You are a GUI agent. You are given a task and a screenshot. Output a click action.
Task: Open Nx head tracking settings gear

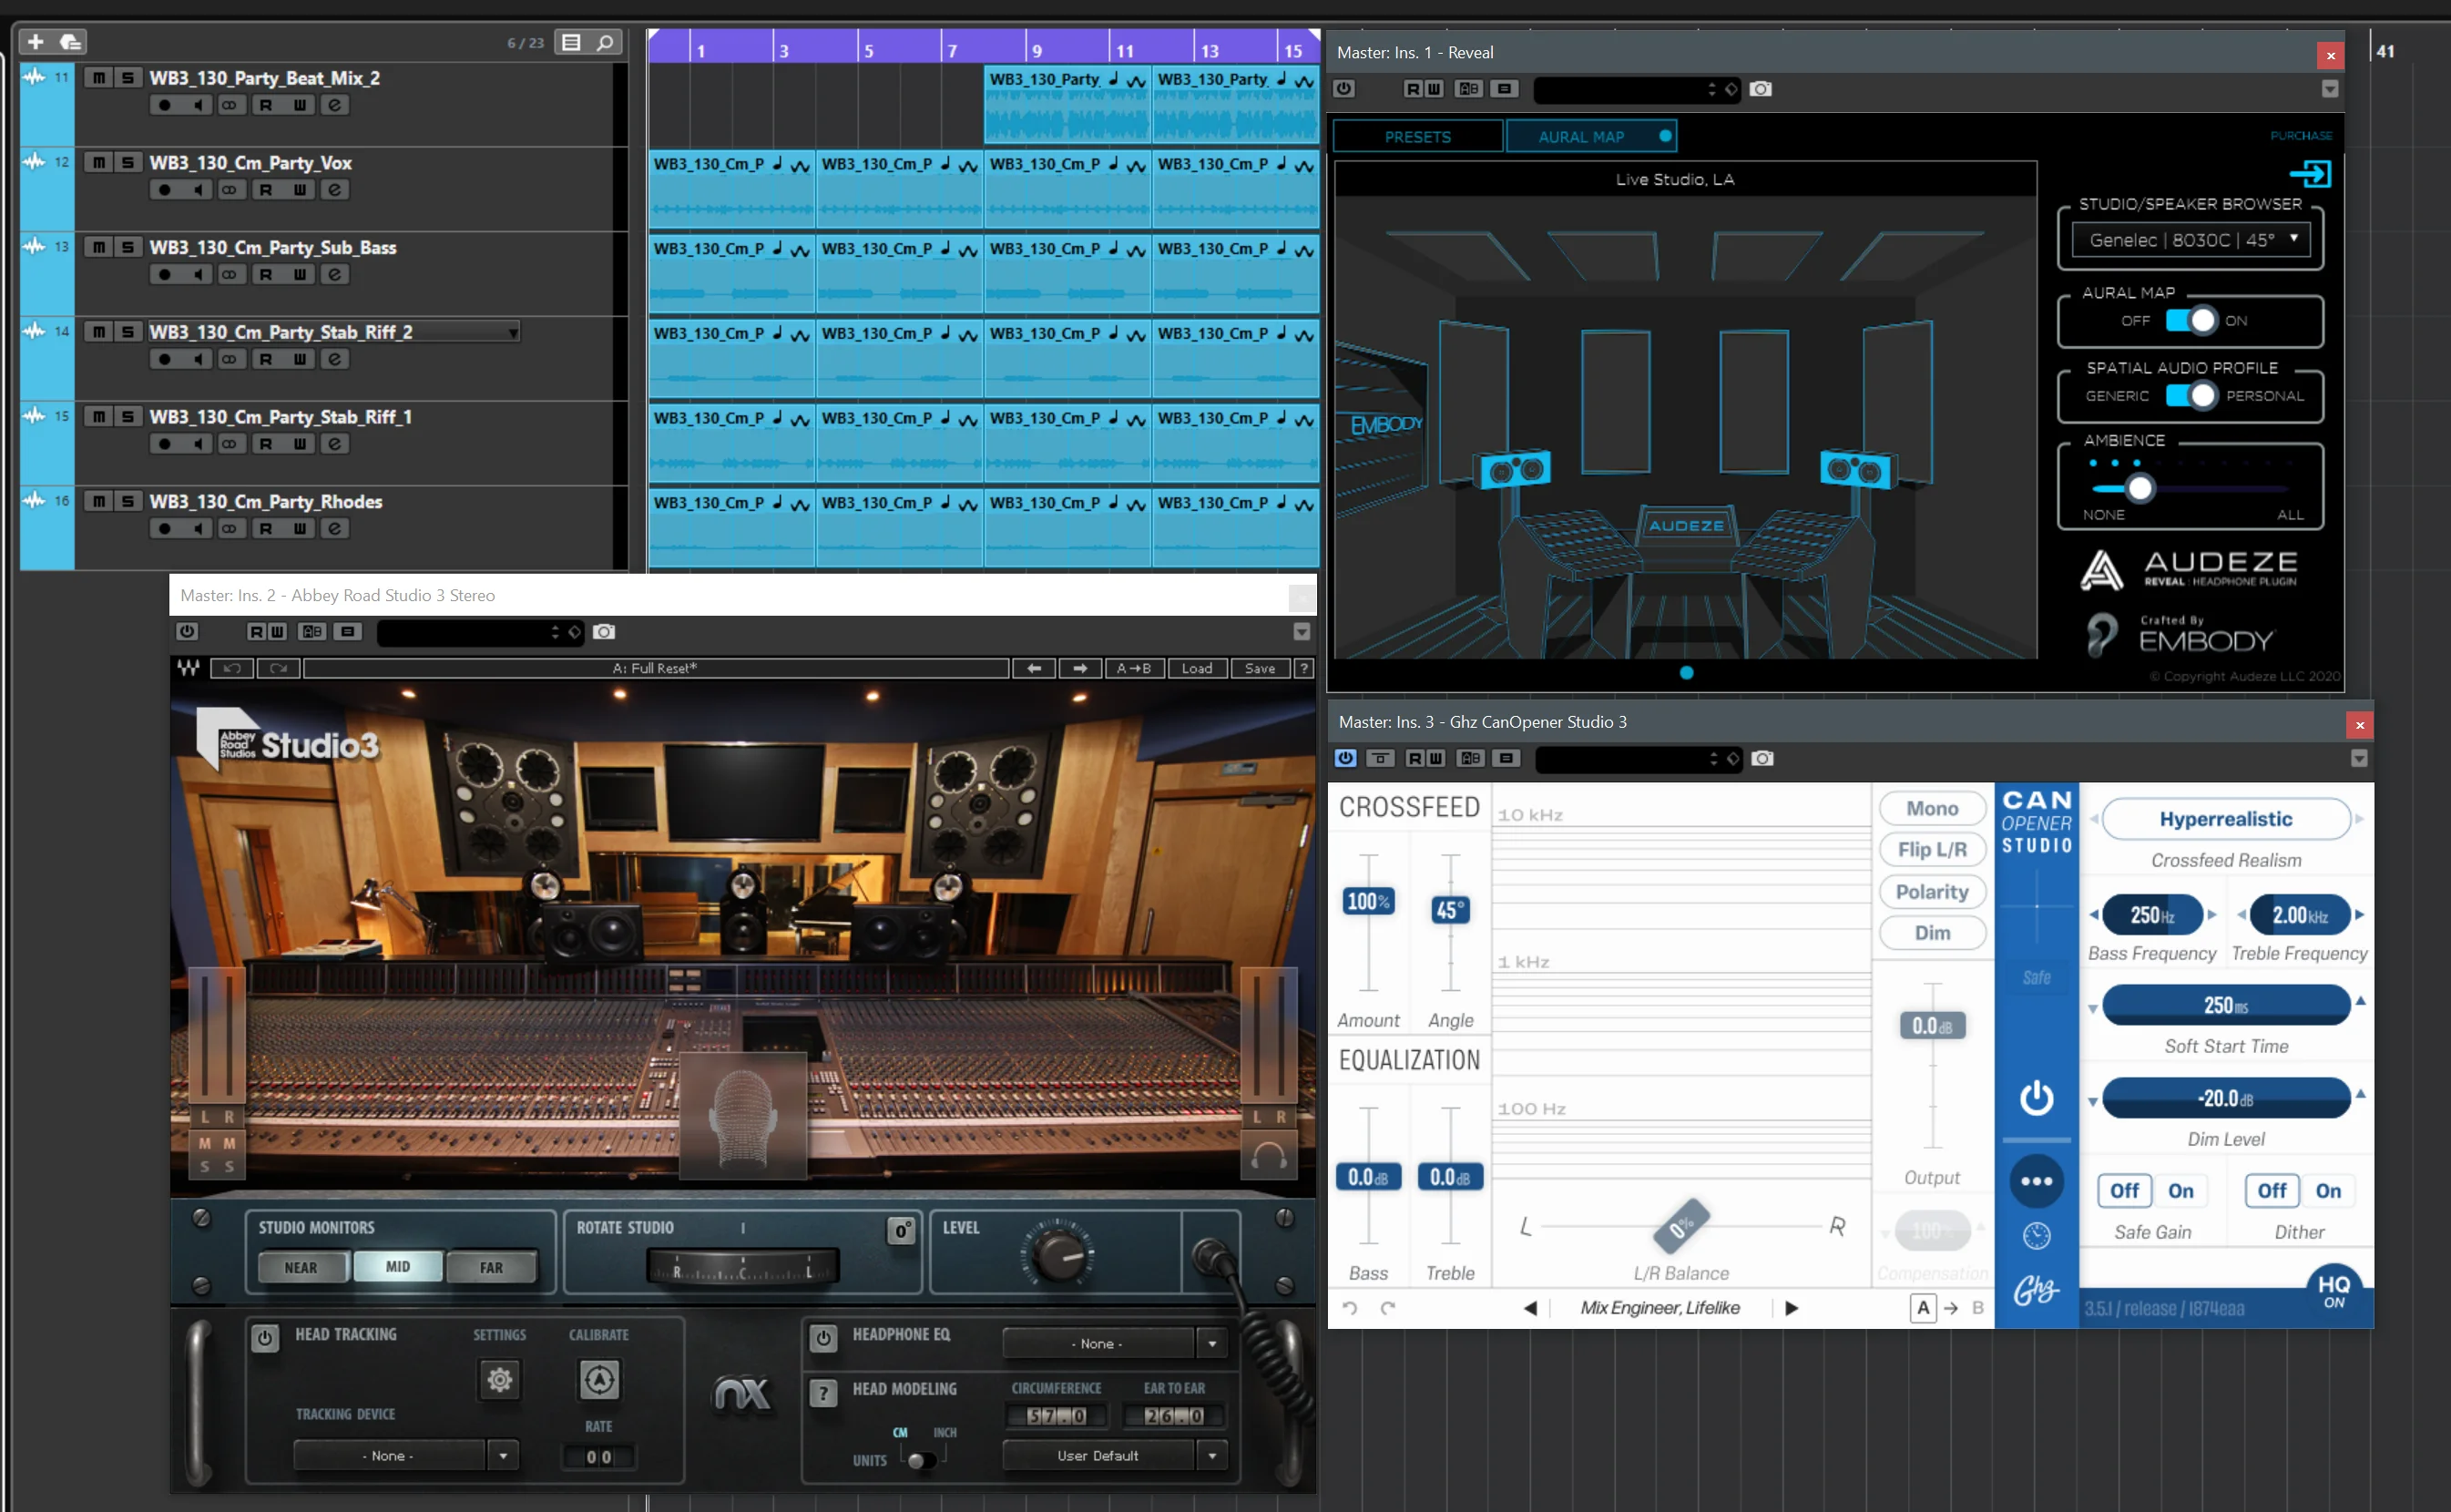tap(499, 1380)
